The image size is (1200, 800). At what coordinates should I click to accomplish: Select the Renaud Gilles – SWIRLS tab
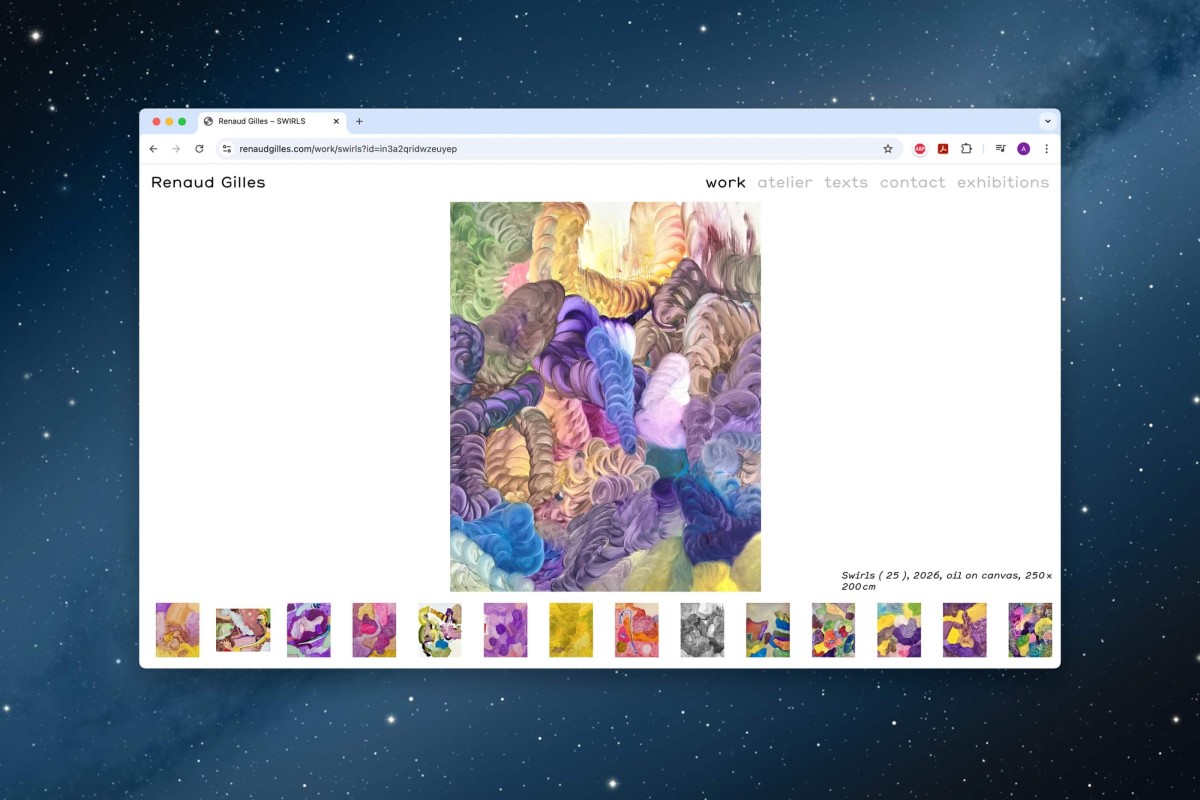(272, 122)
